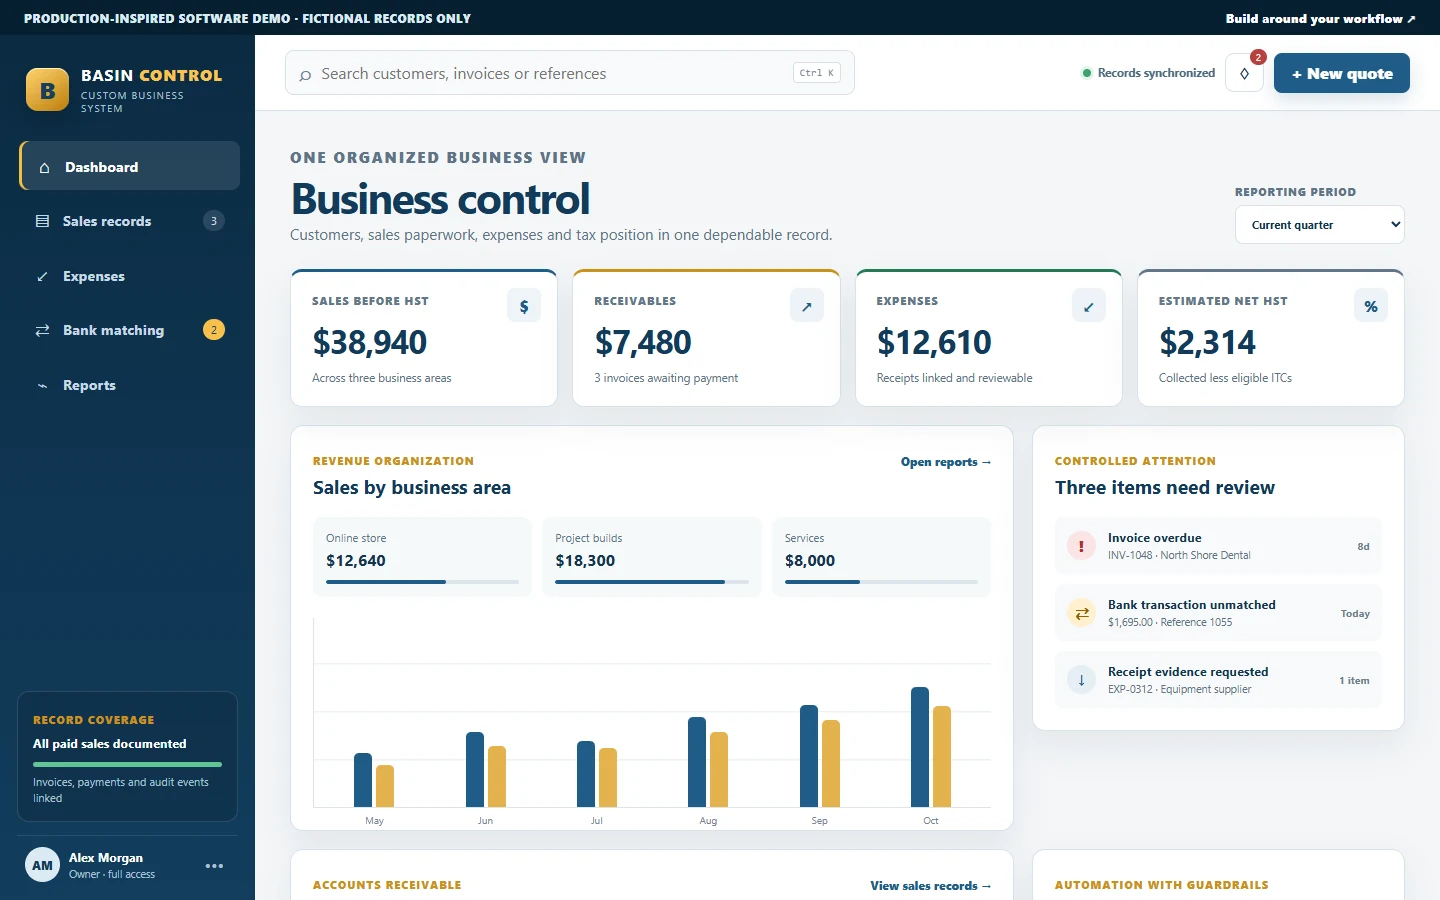Screen dimensions: 1440x900
Task: Open the Receipt evidence requested EXP-0312 item
Action: coord(1218,680)
